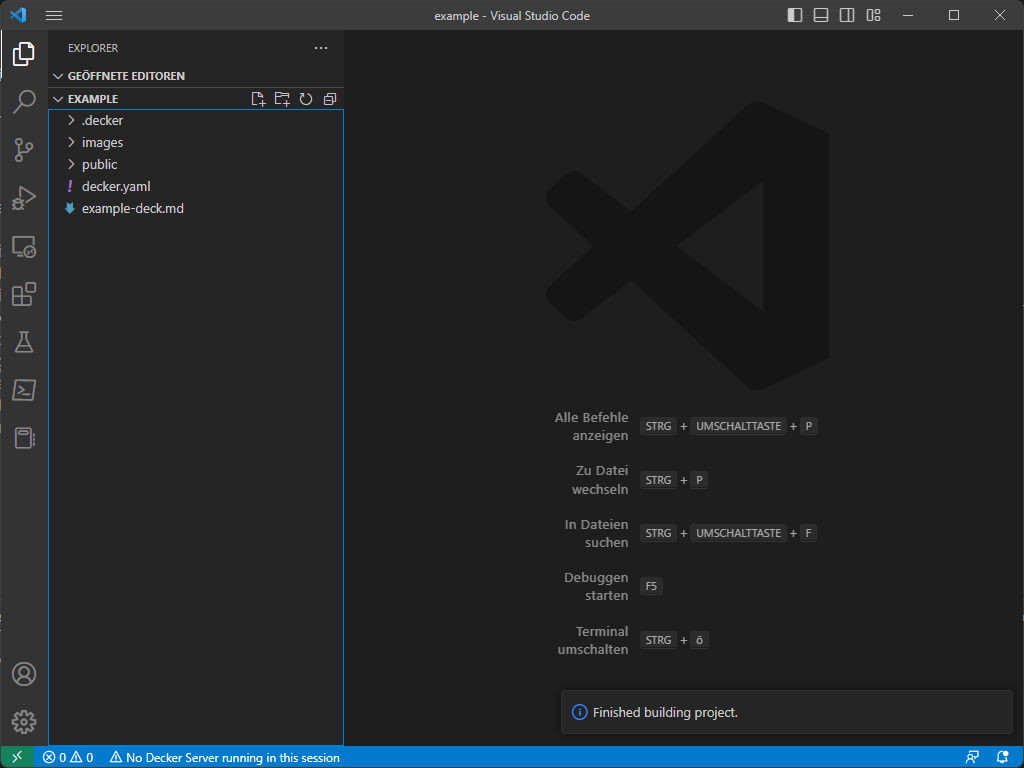Click the Accounts icon above Settings
The image size is (1024, 768).
tap(24, 674)
